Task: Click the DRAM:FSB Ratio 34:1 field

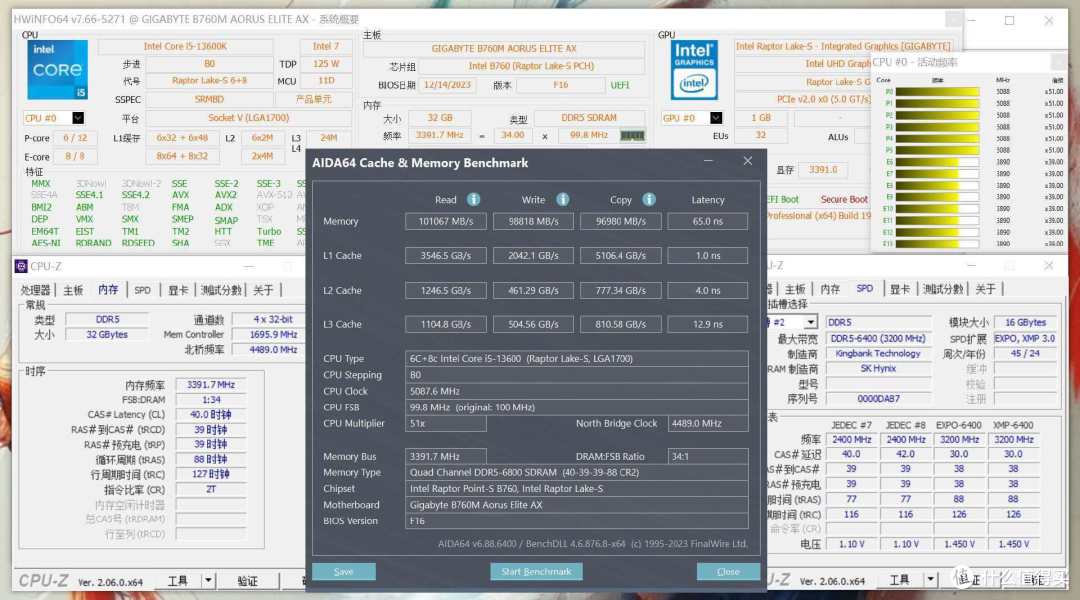Action: pyautogui.click(x=708, y=456)
